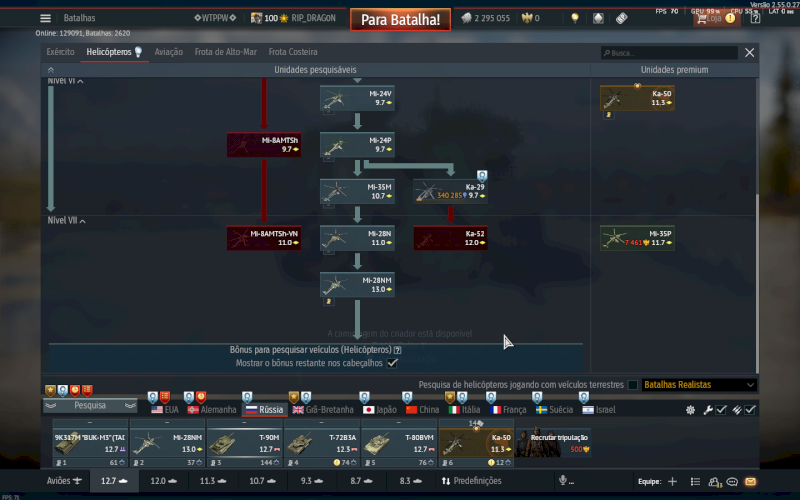The width and height of the screenshot is (800, 500).
Task: Select the premium Ka-50 in tree
Action: pyautogui.click(x=637, y=98)
